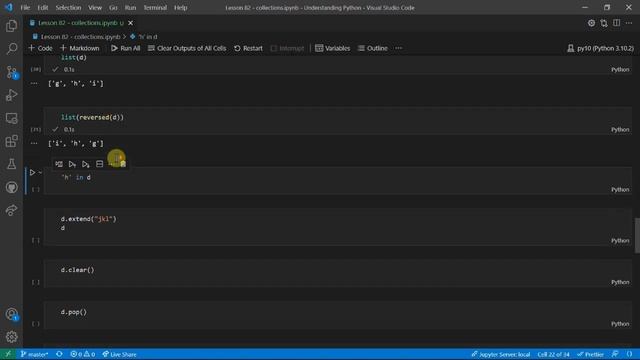Execute Cell and Below in cell toolbar
The height and width of the screenshot is (360, 640).
point(86,164)
